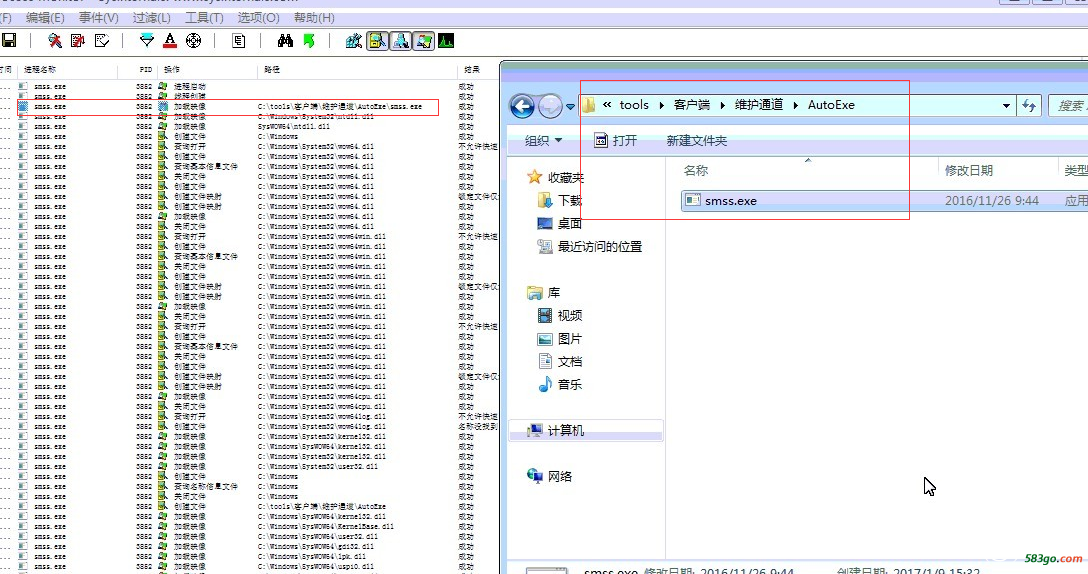Expand the arrow after 客户端 breadcrumb

pos(722,105)
